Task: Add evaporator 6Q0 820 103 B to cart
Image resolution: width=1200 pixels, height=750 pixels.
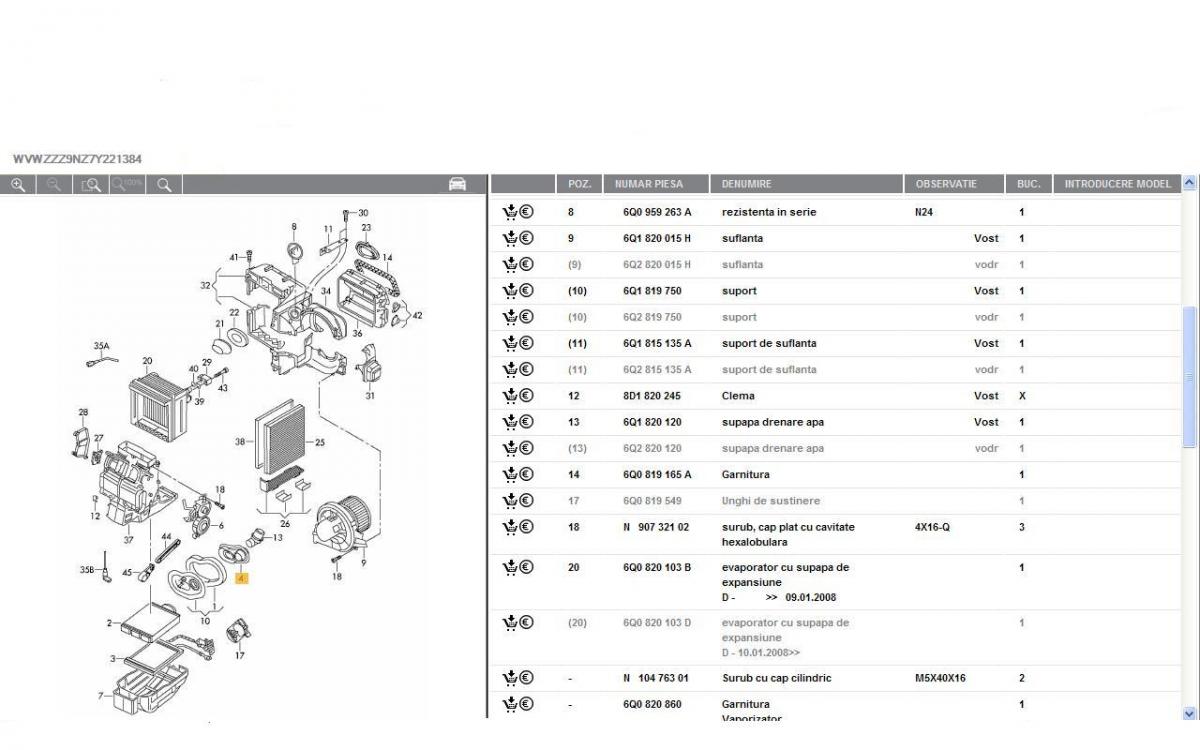Action: (x=510, y=568)
